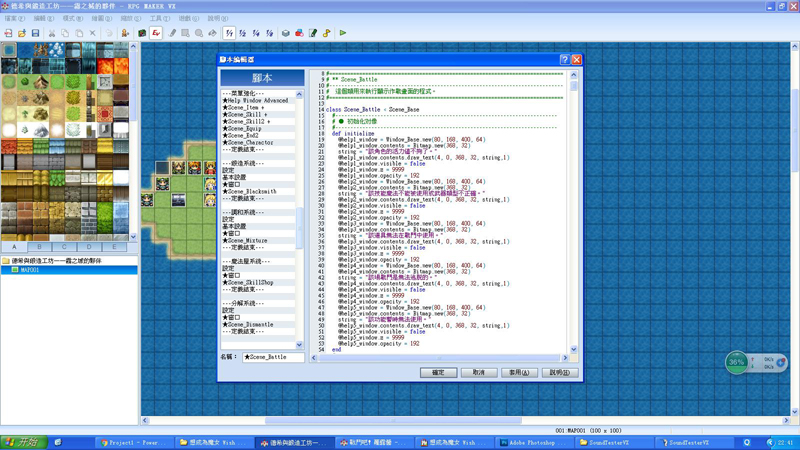Open the 遊戲(G) Game menu
The width and height of the screenshot is (800, 450).
point(189,18)
